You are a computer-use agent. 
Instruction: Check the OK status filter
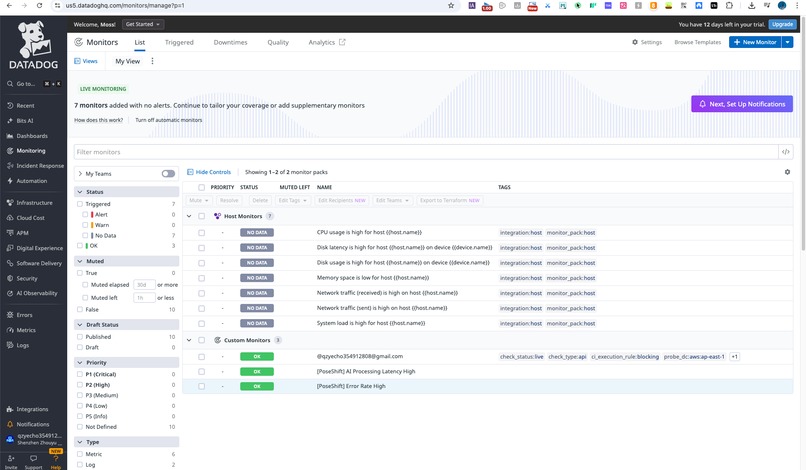[x=80, y=246]
